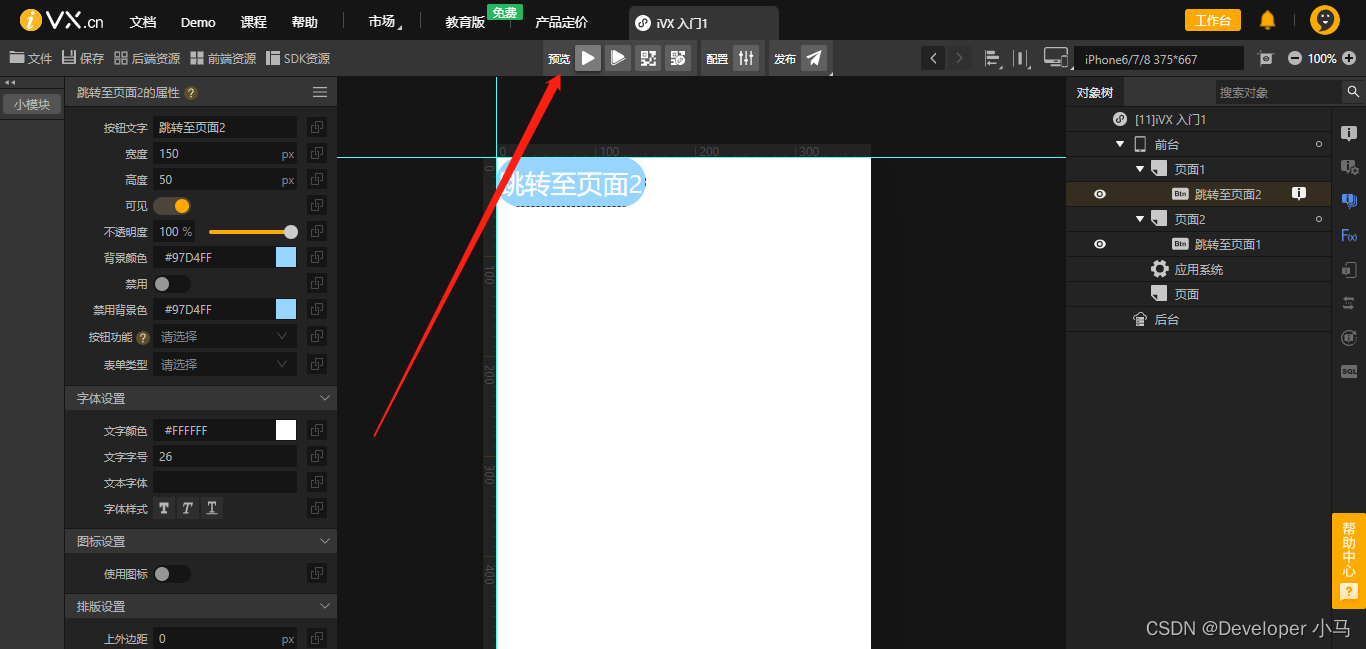Click bind icon beside 宽度 field

coord(316,154)
